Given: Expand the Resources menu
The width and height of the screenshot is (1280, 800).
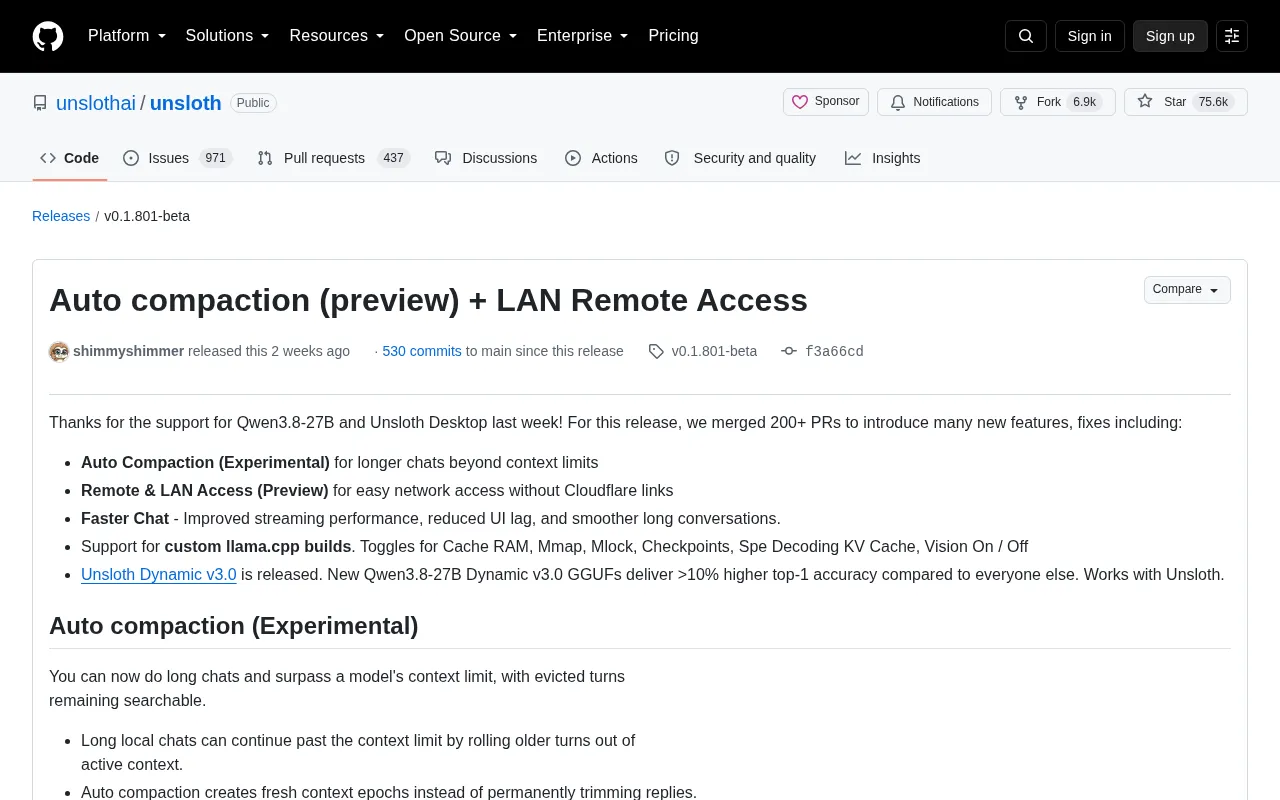Looking at the screenshot, I should (337, 36).
